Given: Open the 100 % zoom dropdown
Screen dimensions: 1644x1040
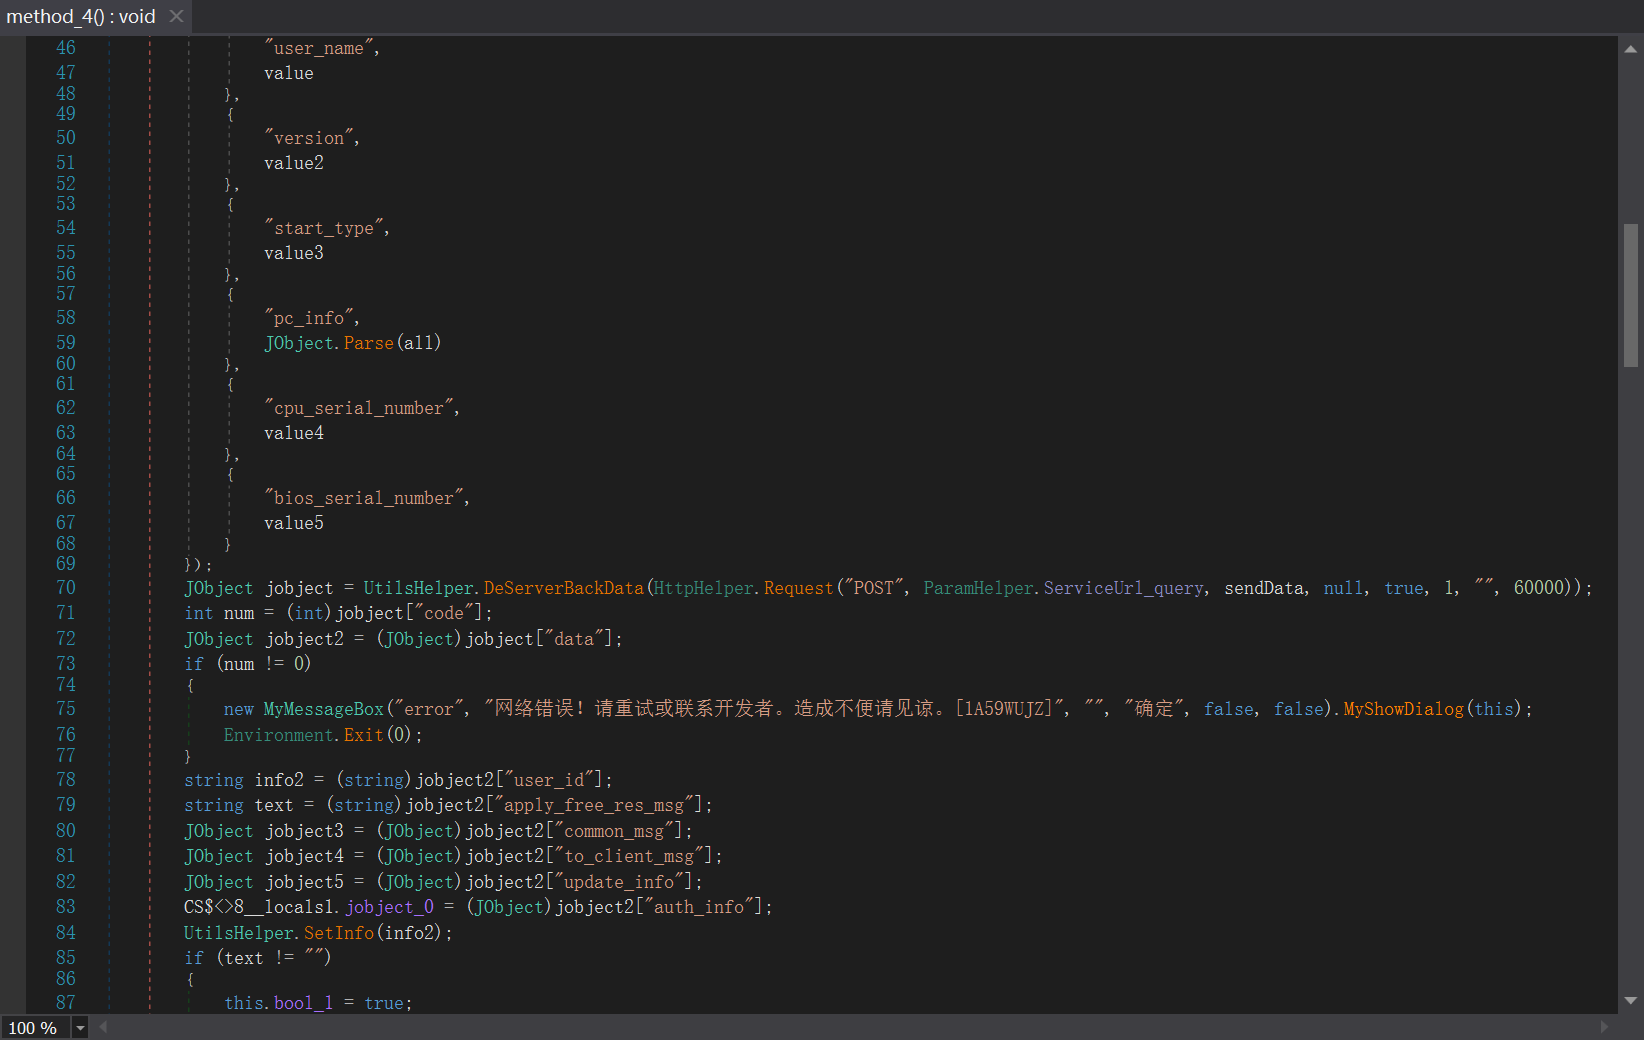Looking at the screenshot, I should pos(80,1028).
